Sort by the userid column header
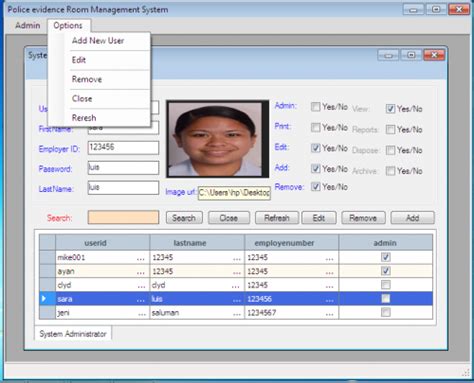This screenshot has height=383, width=474. tap(102, 243)
